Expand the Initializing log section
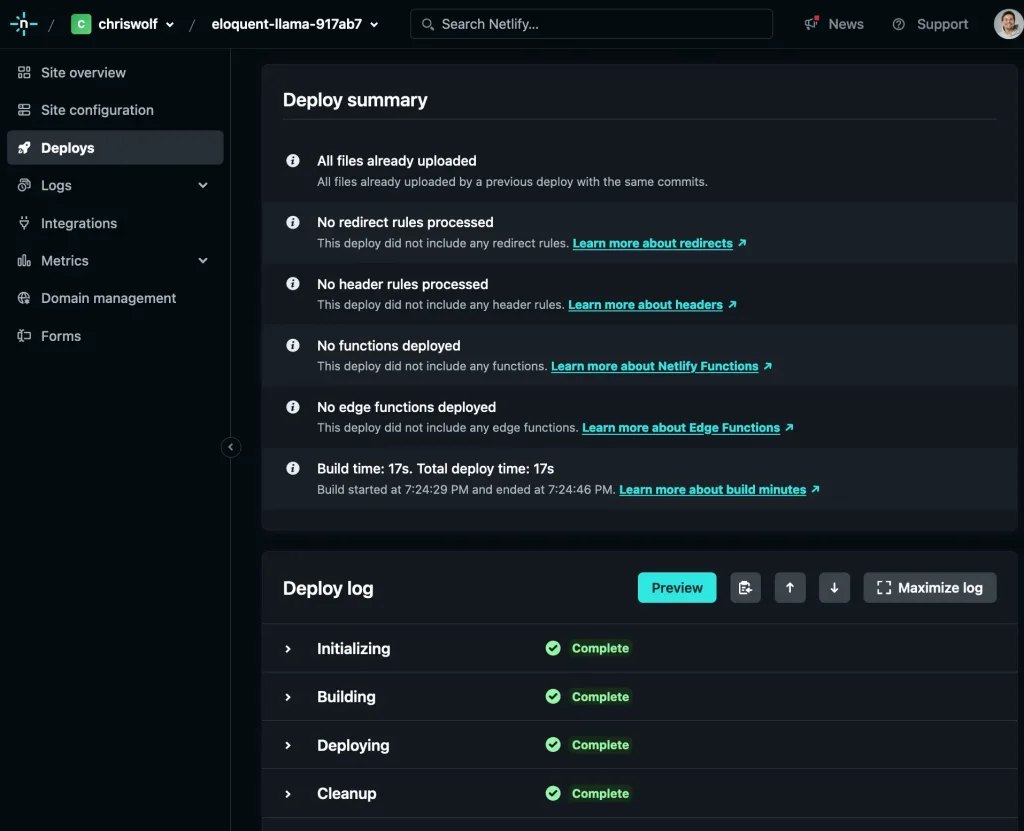Viewport: 1024px width, 831px height. (x=289, y=648)
